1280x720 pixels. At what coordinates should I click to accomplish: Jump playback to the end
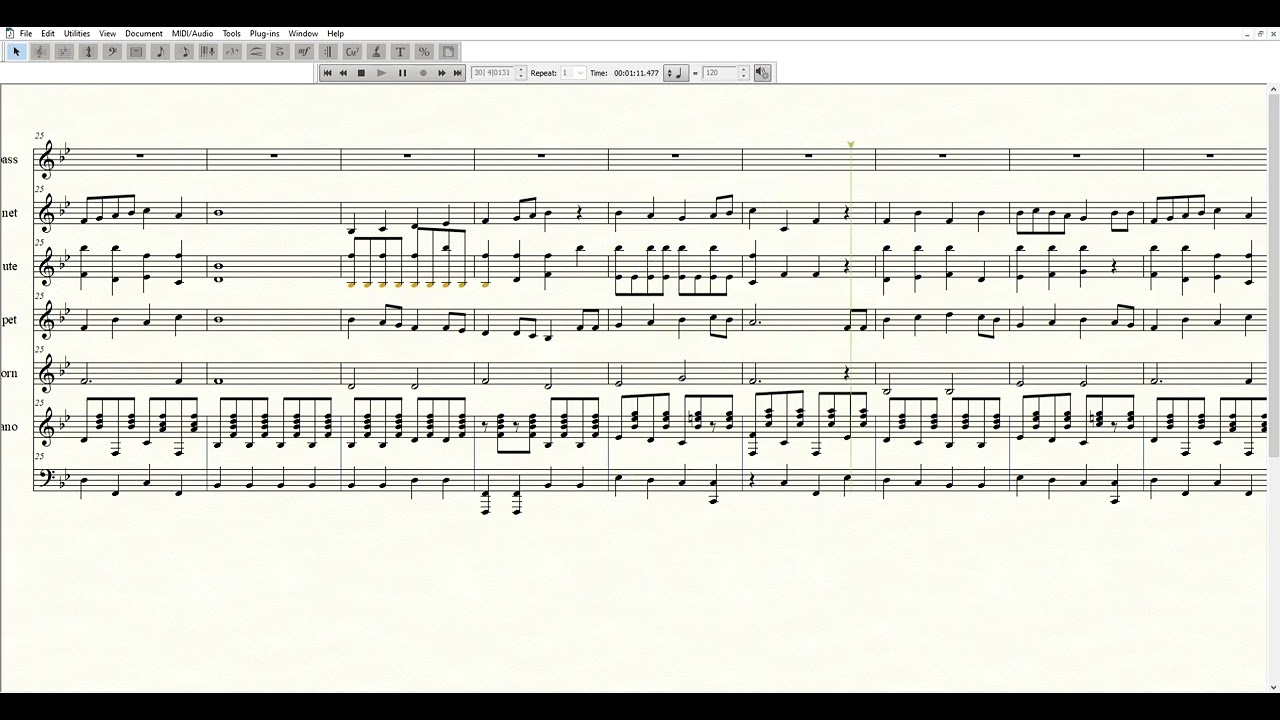458,73
